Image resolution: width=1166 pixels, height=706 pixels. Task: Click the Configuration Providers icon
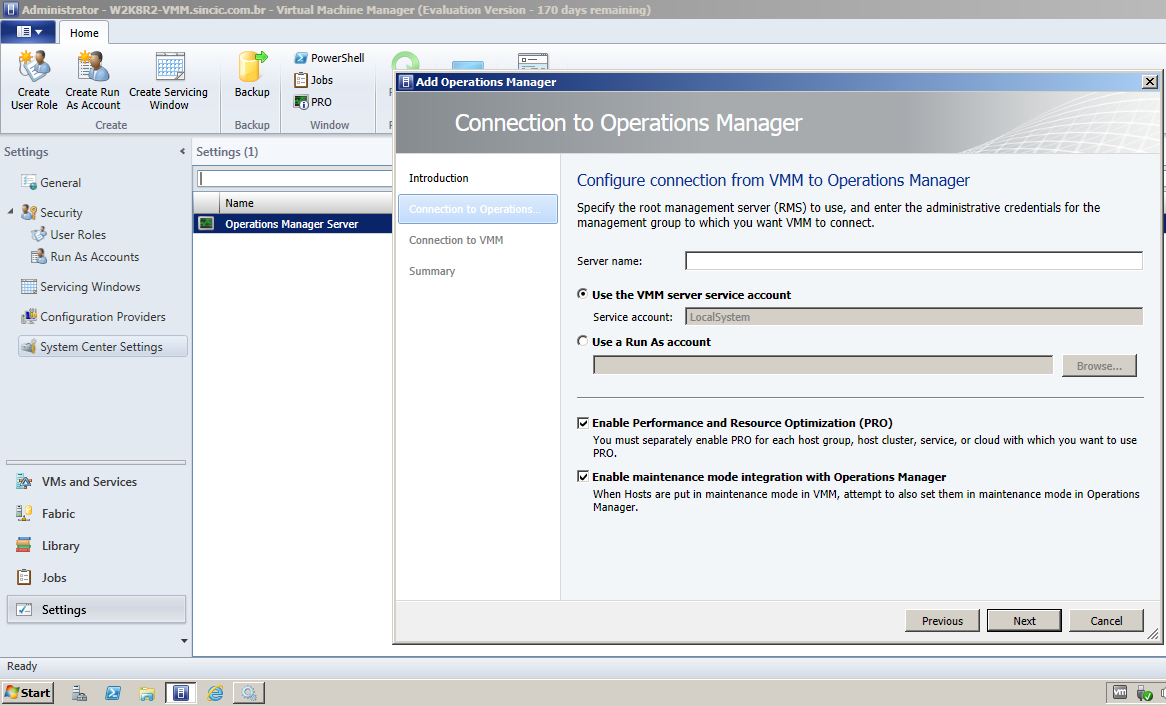(x=29, y=316)
